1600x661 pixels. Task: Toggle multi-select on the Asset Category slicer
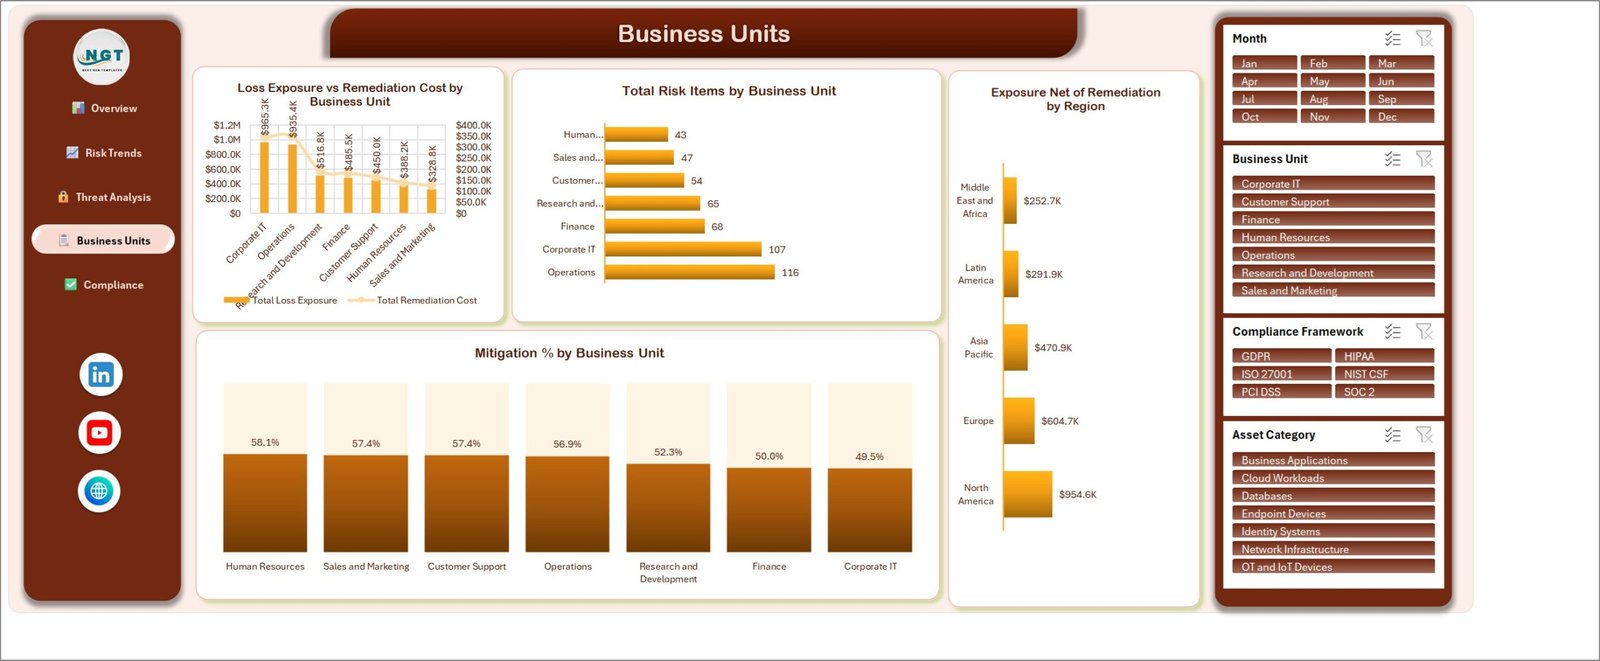coord(1393,435)
